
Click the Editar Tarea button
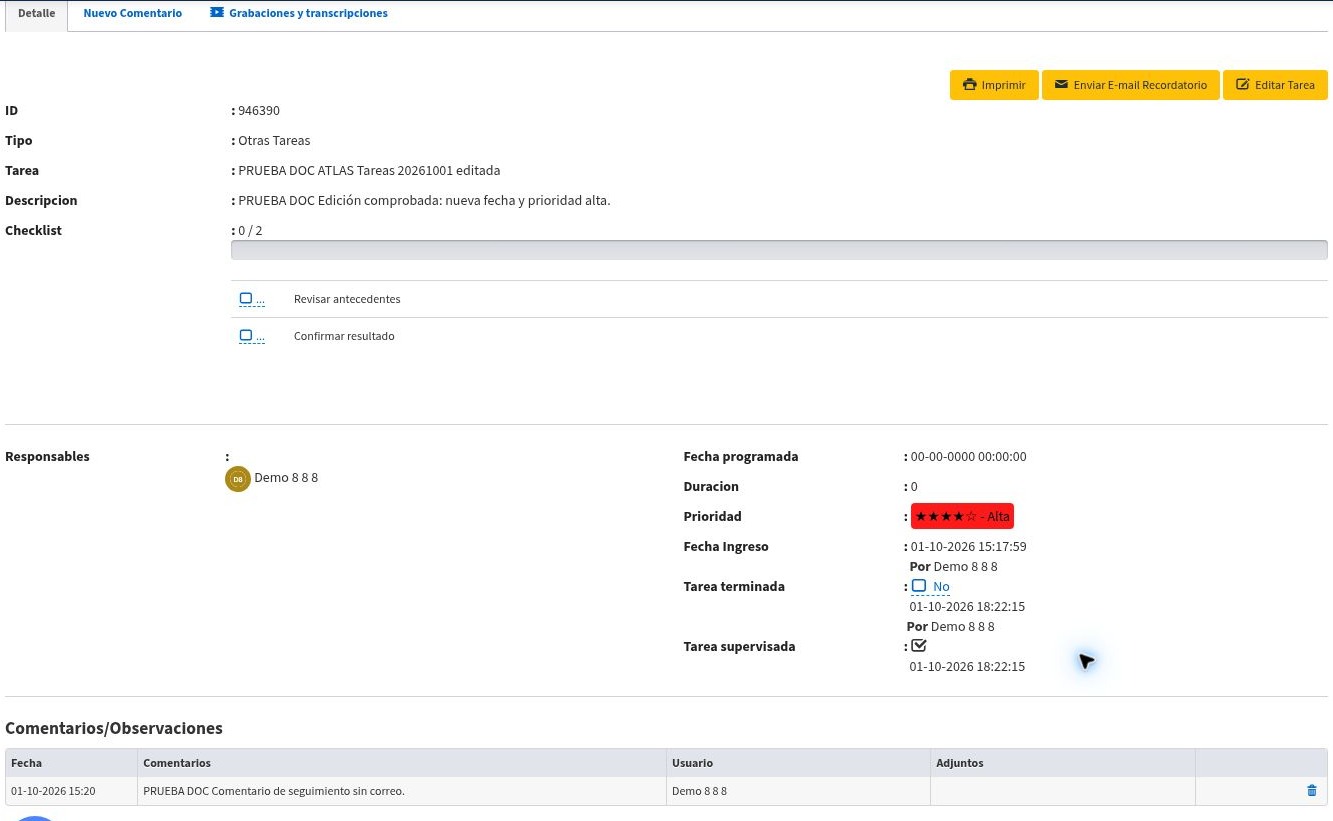[1275, 85]
